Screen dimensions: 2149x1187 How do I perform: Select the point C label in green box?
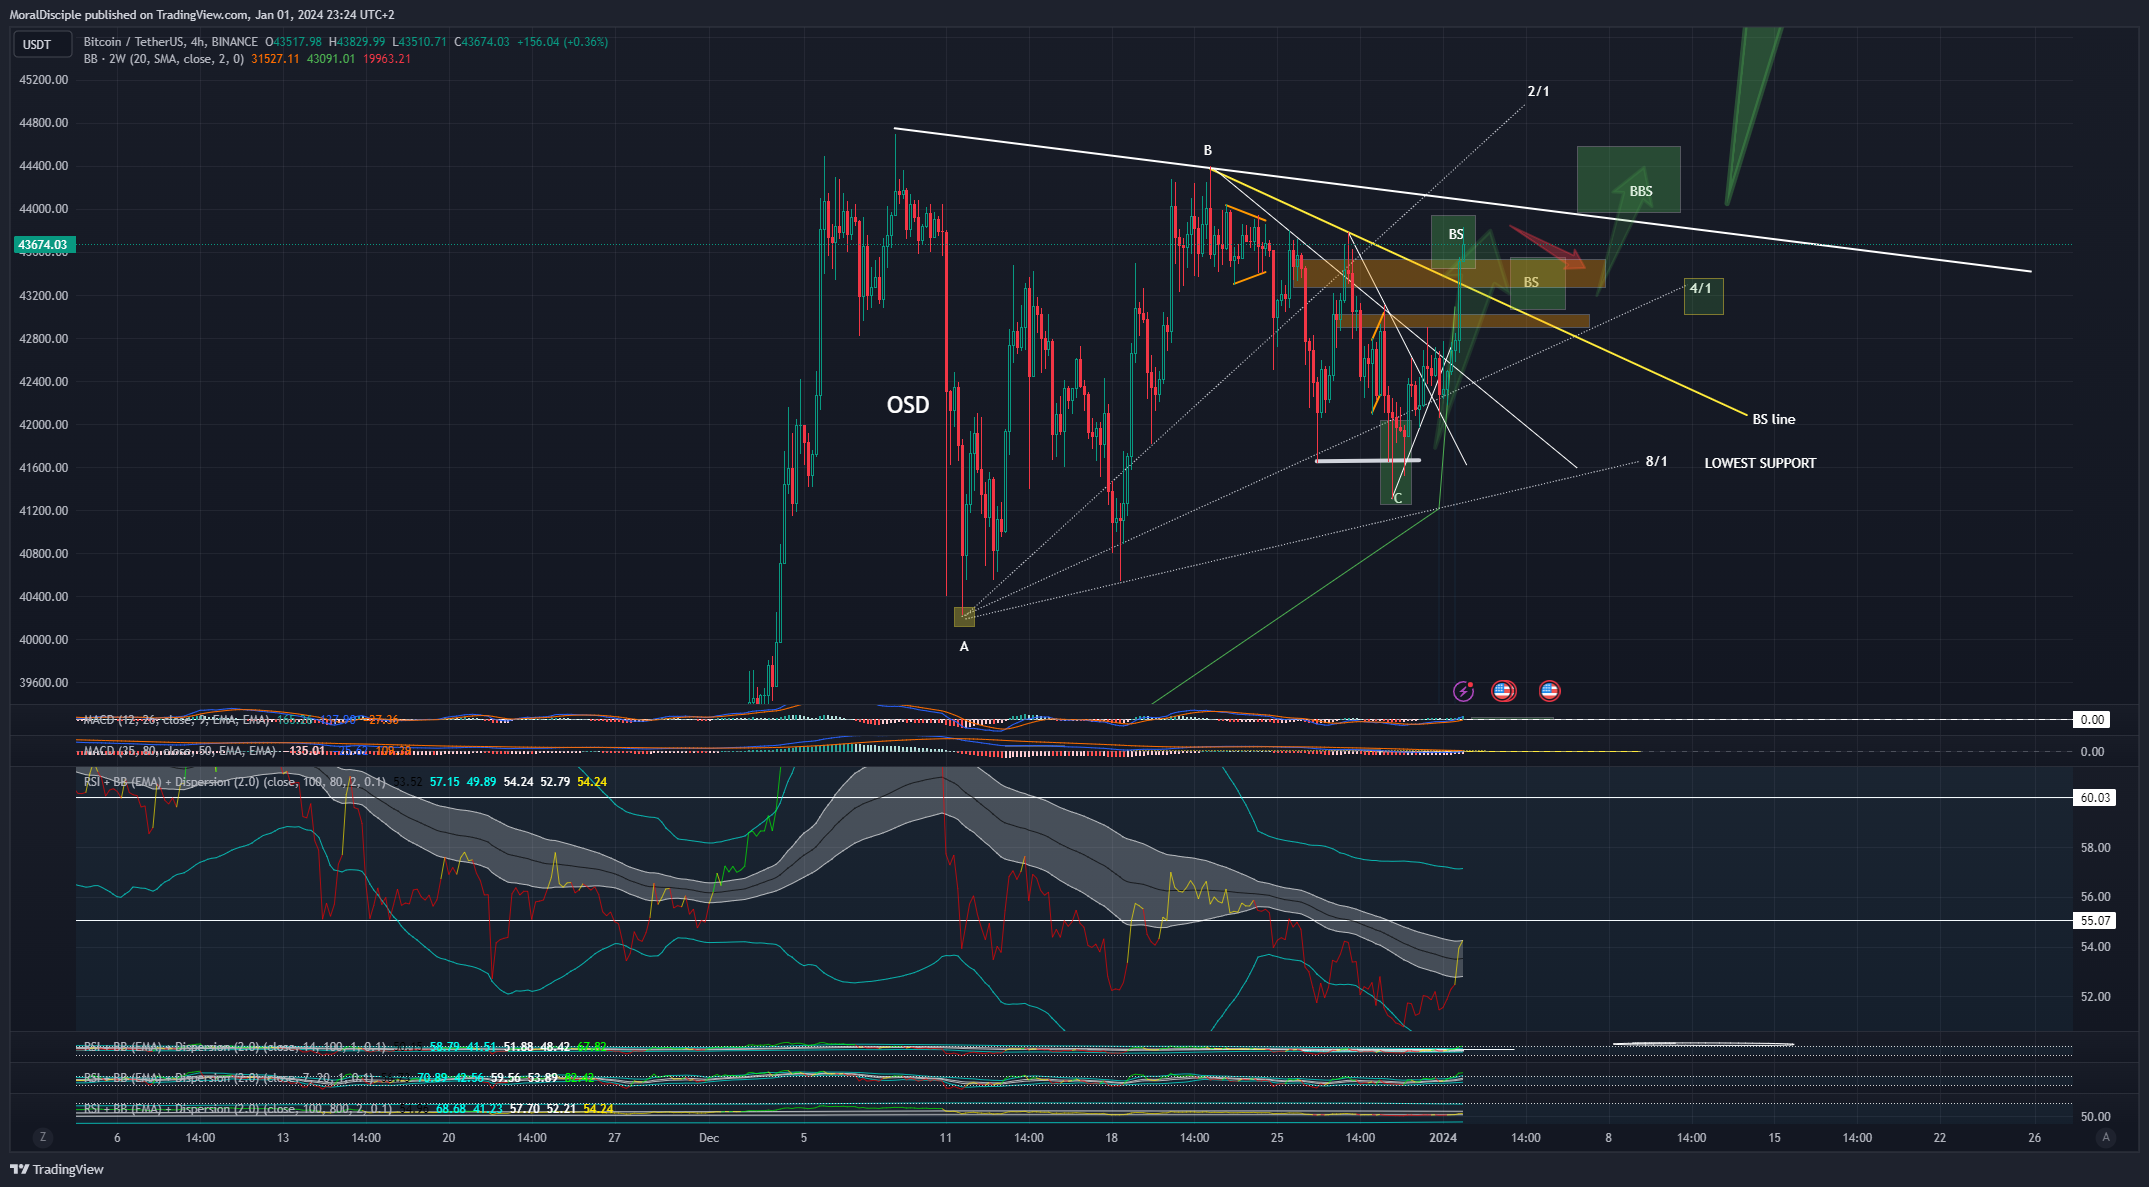click(1397, 498)
